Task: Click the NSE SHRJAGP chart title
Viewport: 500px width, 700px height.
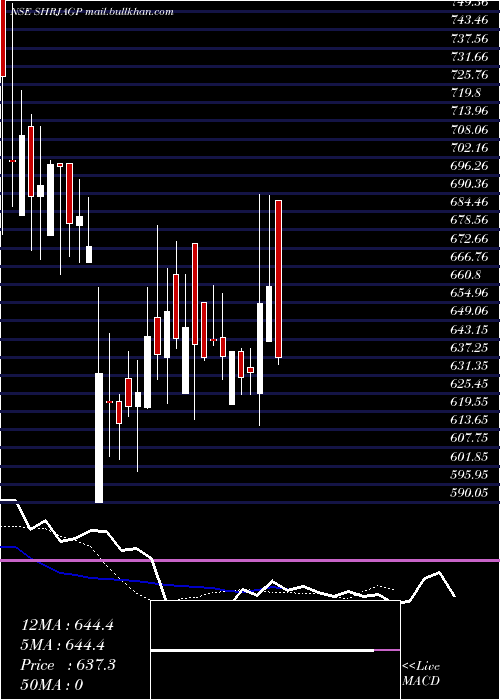Action: pos(91,12)
